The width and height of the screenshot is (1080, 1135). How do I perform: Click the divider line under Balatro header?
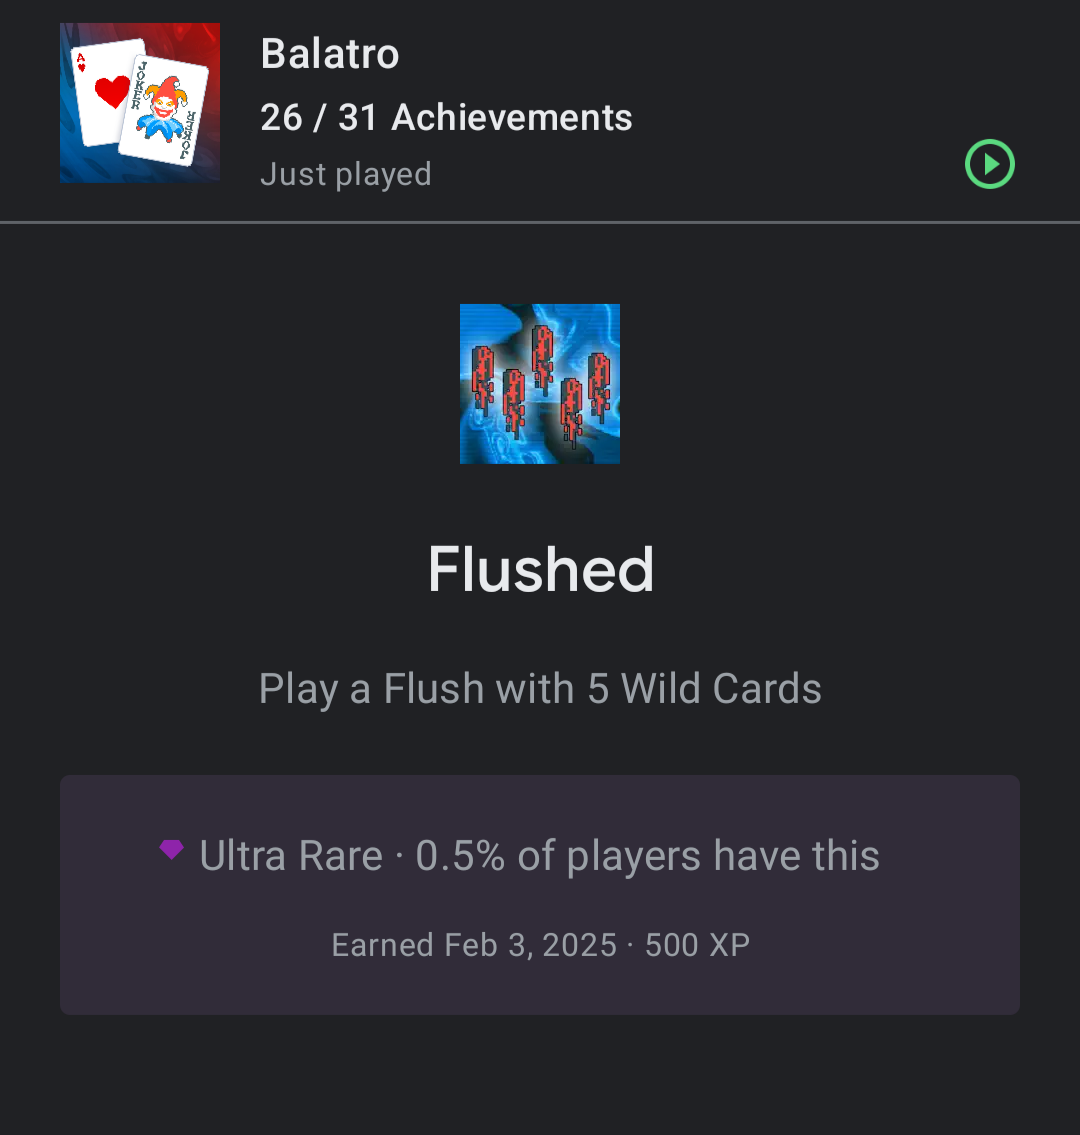pos(540,222)
